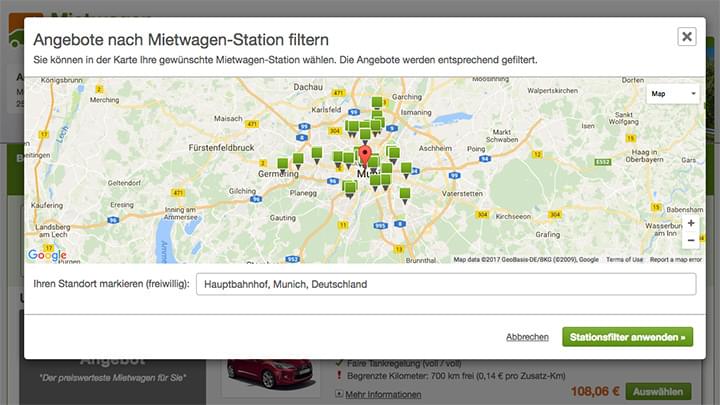Viewport: 720px width, 405px height.
Task: Select the green station marker directly above Germering label
Action: [x=283, y=164]
